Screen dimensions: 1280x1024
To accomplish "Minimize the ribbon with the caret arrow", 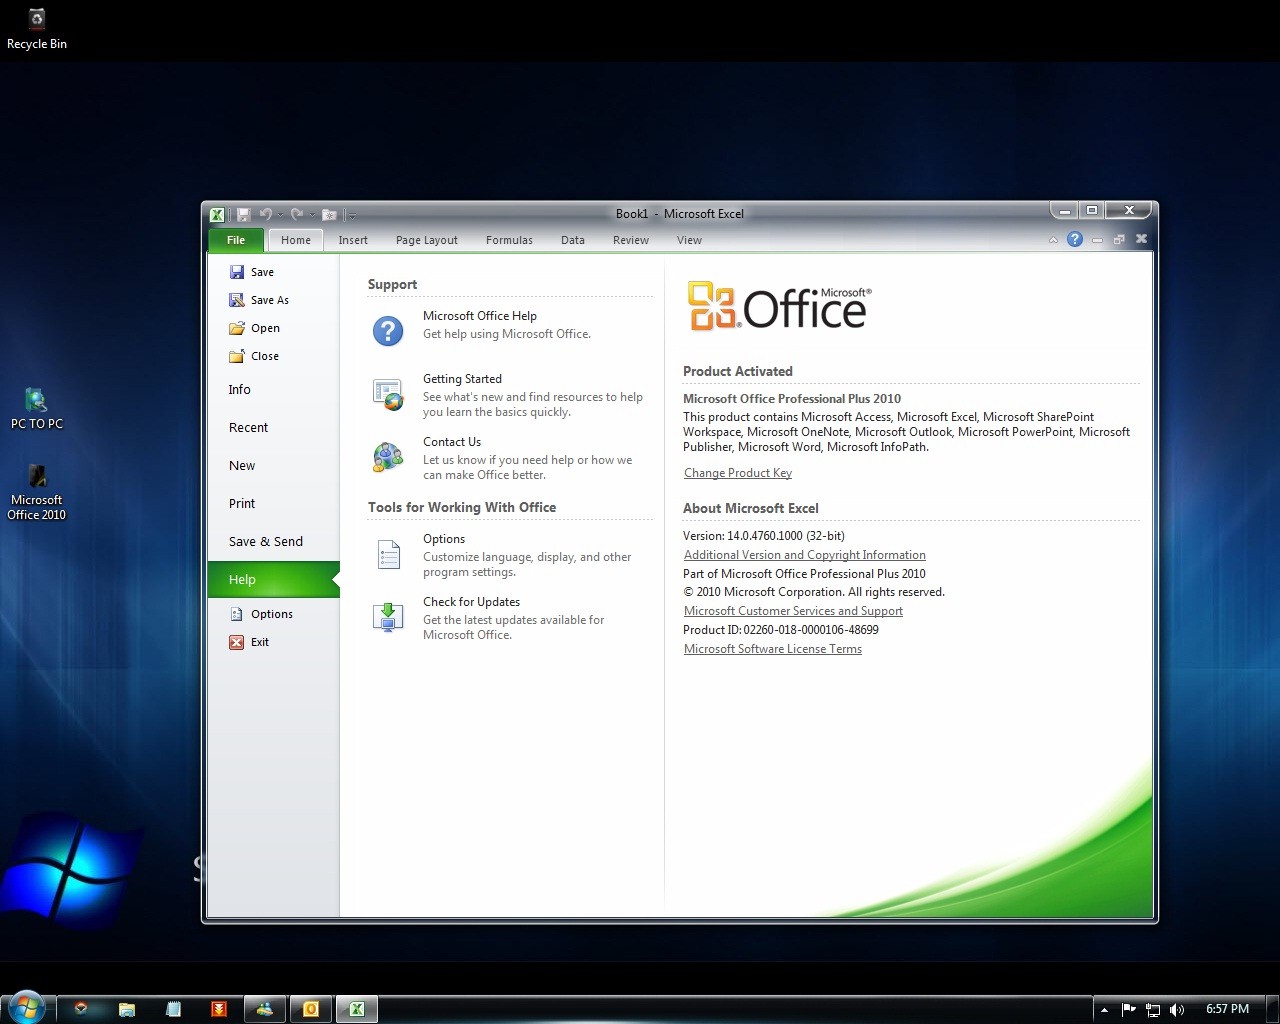I will (x=1053, y=240).
